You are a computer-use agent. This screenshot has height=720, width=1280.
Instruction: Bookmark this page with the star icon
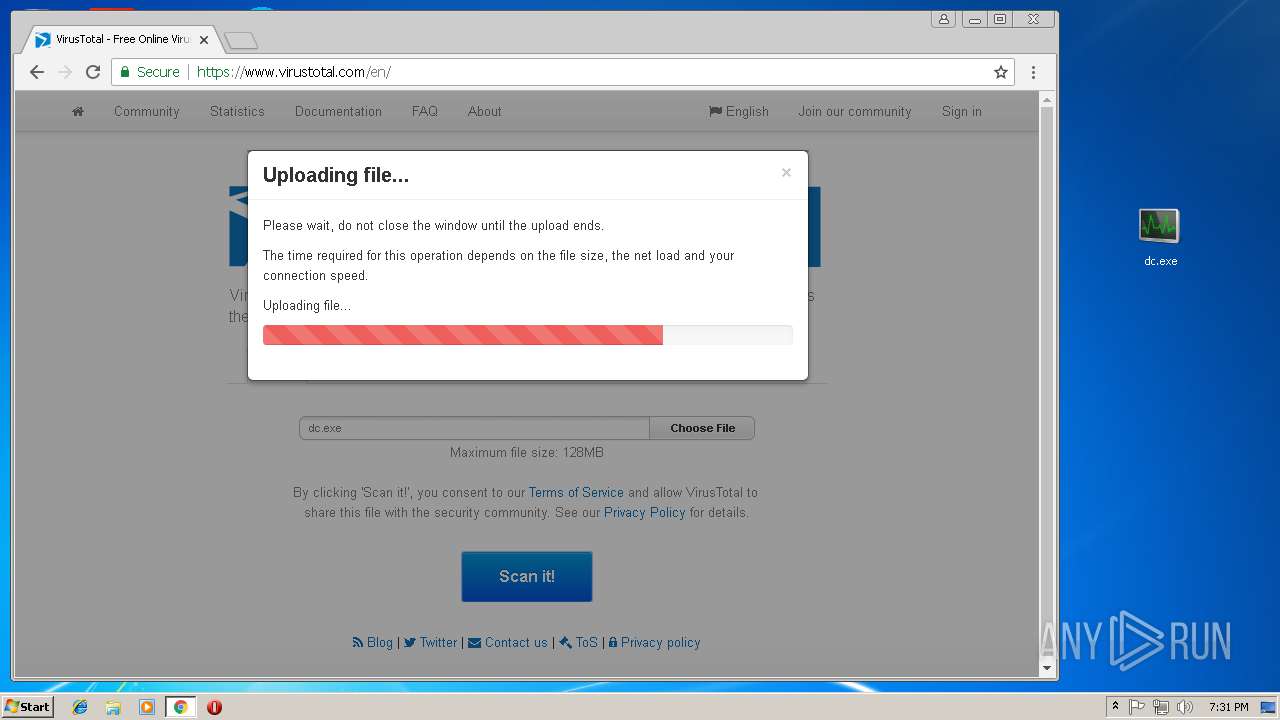(x=1000, y=72)
